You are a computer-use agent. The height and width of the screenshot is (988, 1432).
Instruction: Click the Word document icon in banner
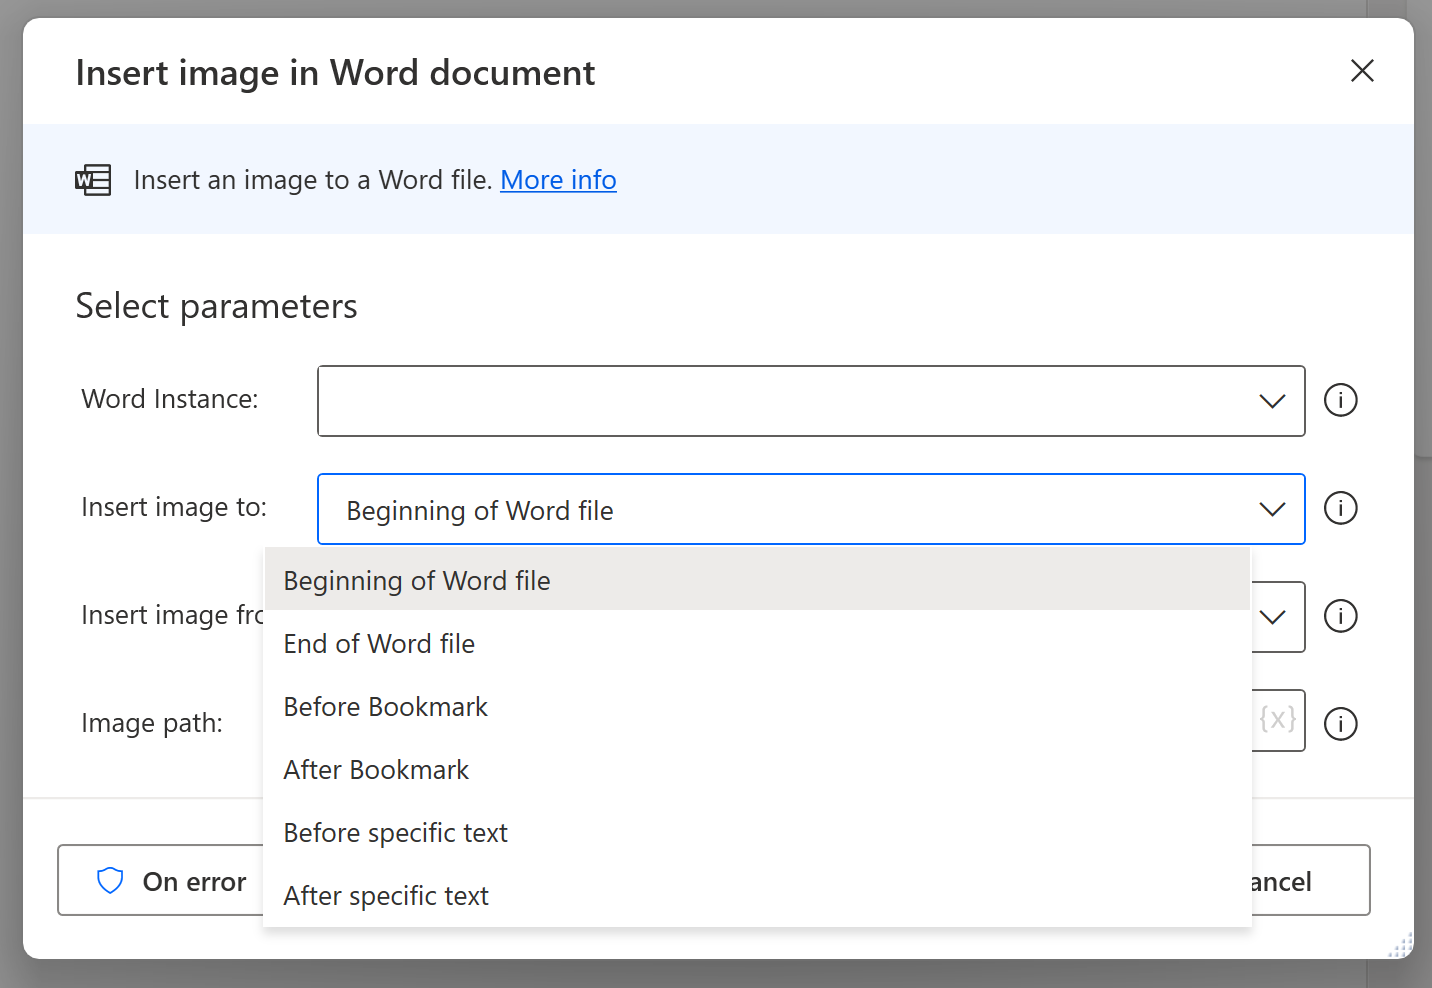pos(93,180)
